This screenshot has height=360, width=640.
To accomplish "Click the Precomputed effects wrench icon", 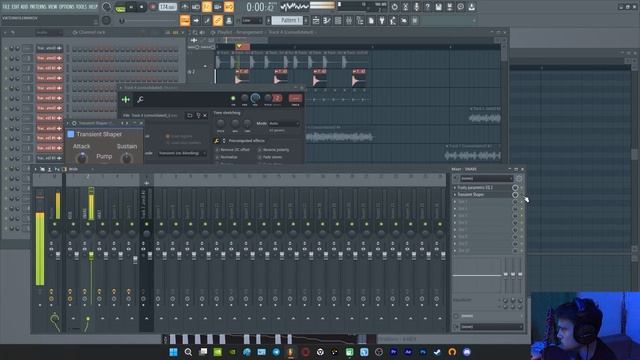I will tap(216, 141).
